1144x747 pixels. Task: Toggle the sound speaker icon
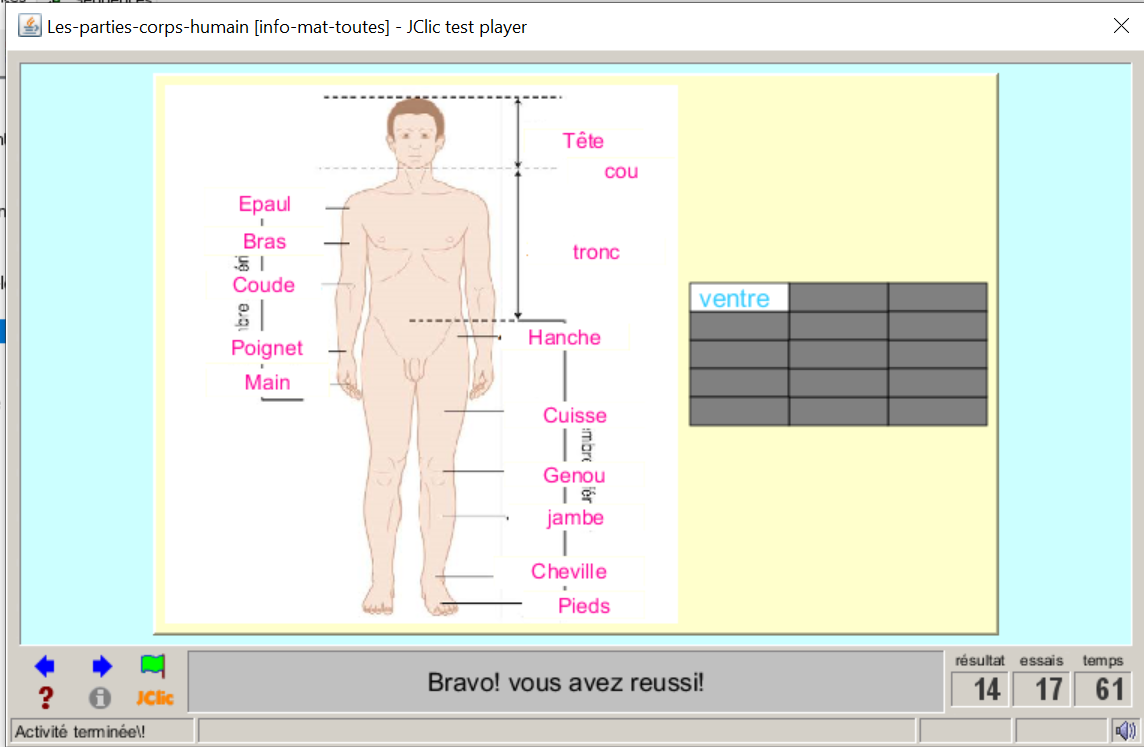[x=1125, y=731]
